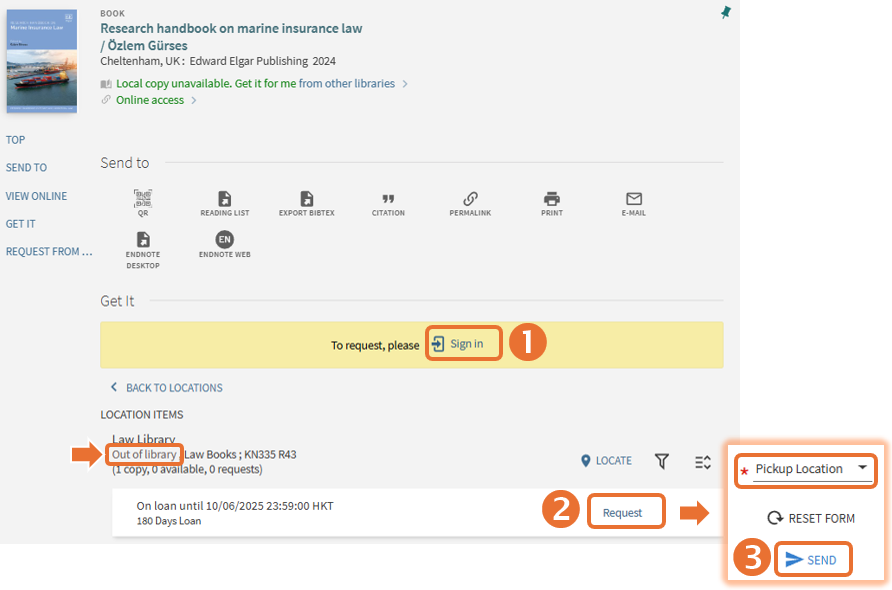Print the book record
892x590 pixels.
(552, 200)
